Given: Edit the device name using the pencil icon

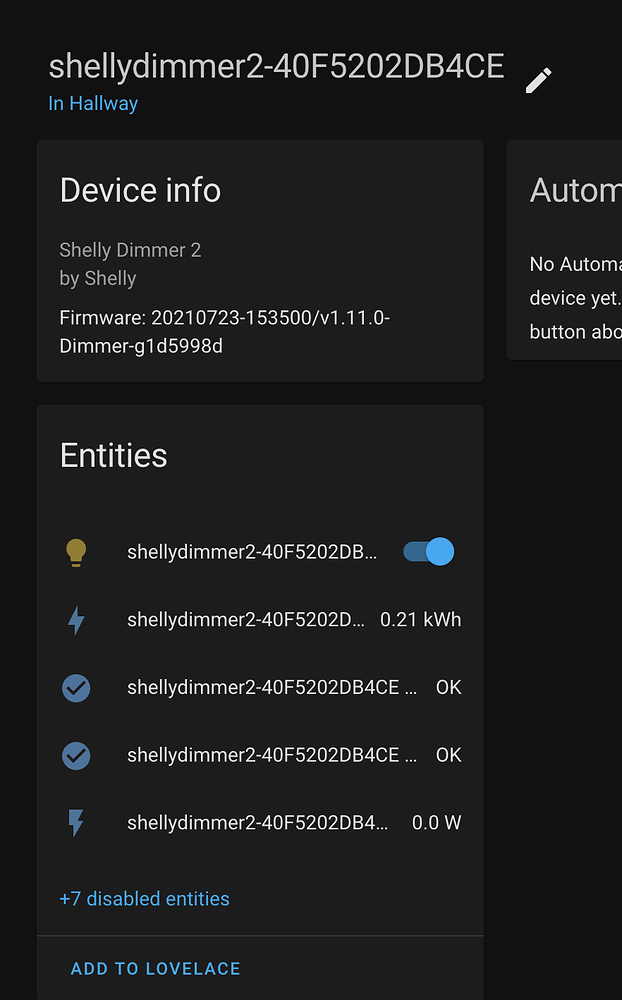Looking at the screenshot, I should [x=538, y=80].
